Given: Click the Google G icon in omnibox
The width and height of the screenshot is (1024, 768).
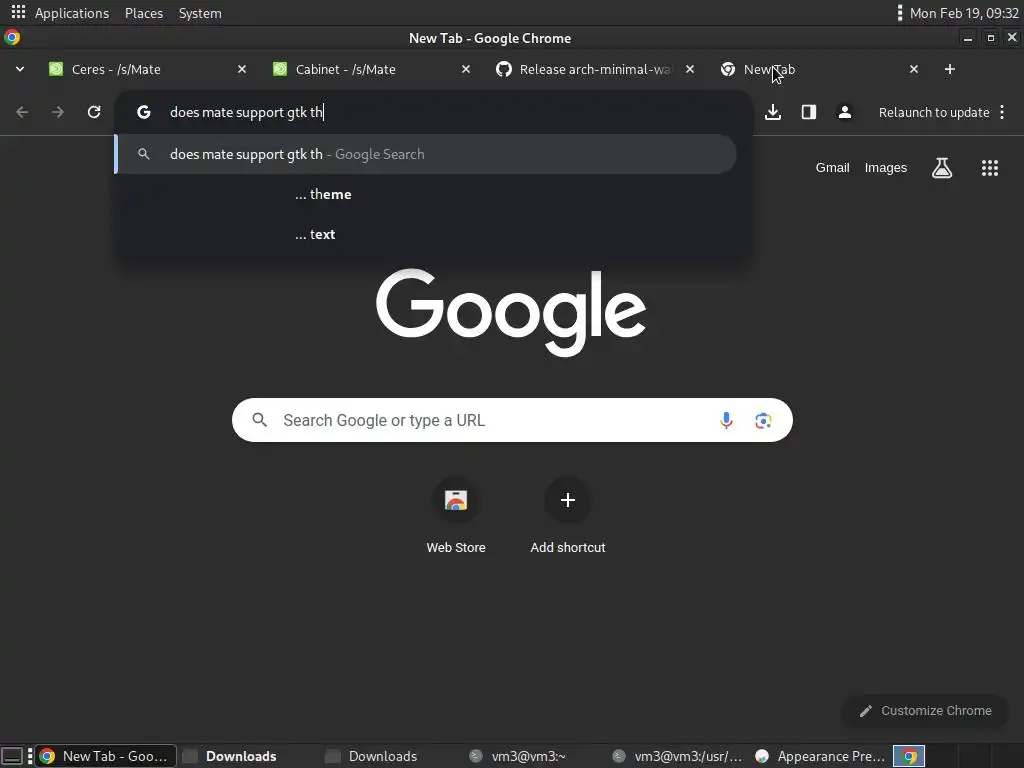Looking at the screenshot, I should pyautogui.click(x=144, y=112).
